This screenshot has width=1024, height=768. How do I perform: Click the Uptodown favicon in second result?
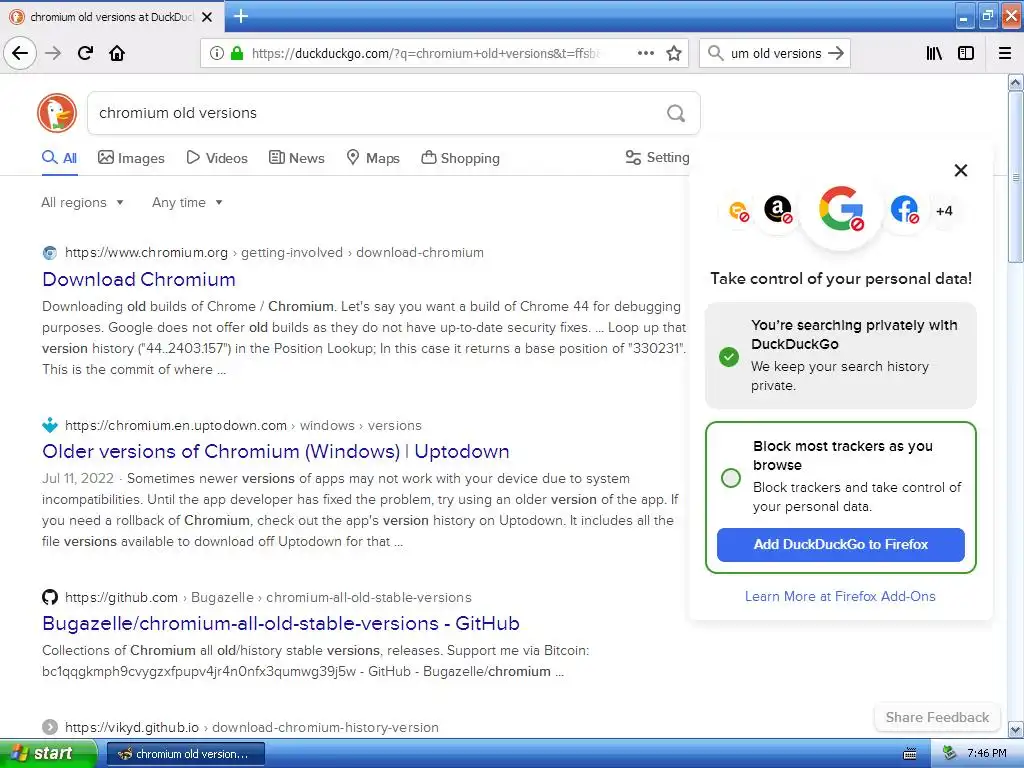click(50, 425)
